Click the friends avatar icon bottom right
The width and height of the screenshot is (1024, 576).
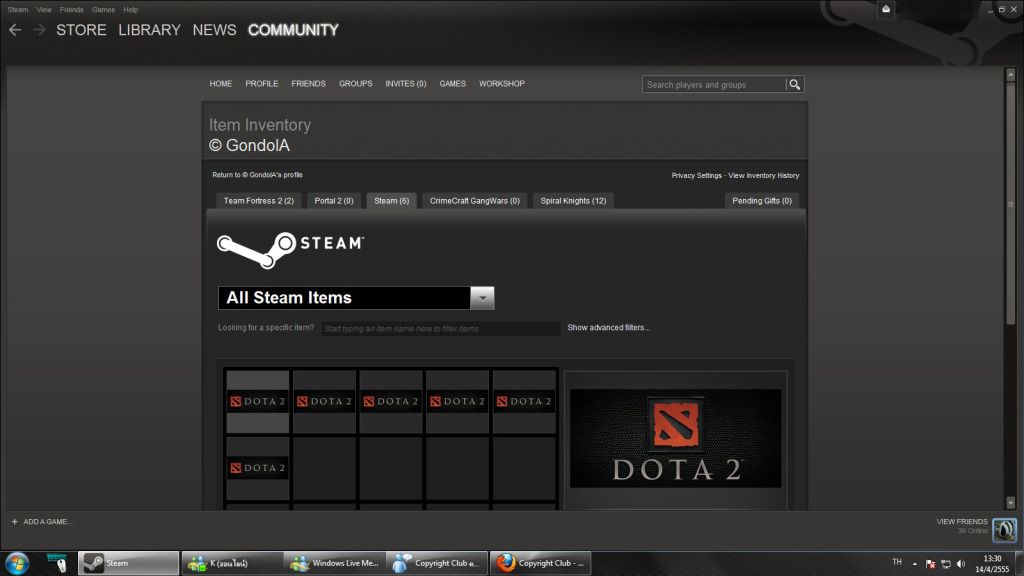click(1004, 530)
